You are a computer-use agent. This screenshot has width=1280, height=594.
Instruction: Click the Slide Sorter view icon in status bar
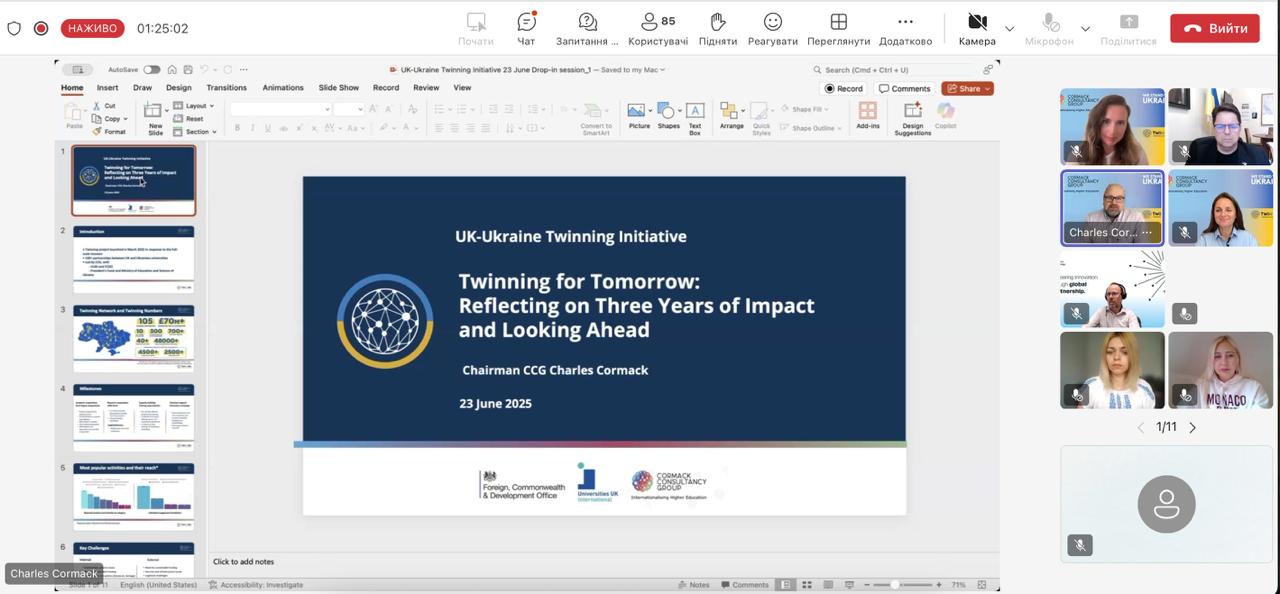pyautogui.click(x=806, y=585)
